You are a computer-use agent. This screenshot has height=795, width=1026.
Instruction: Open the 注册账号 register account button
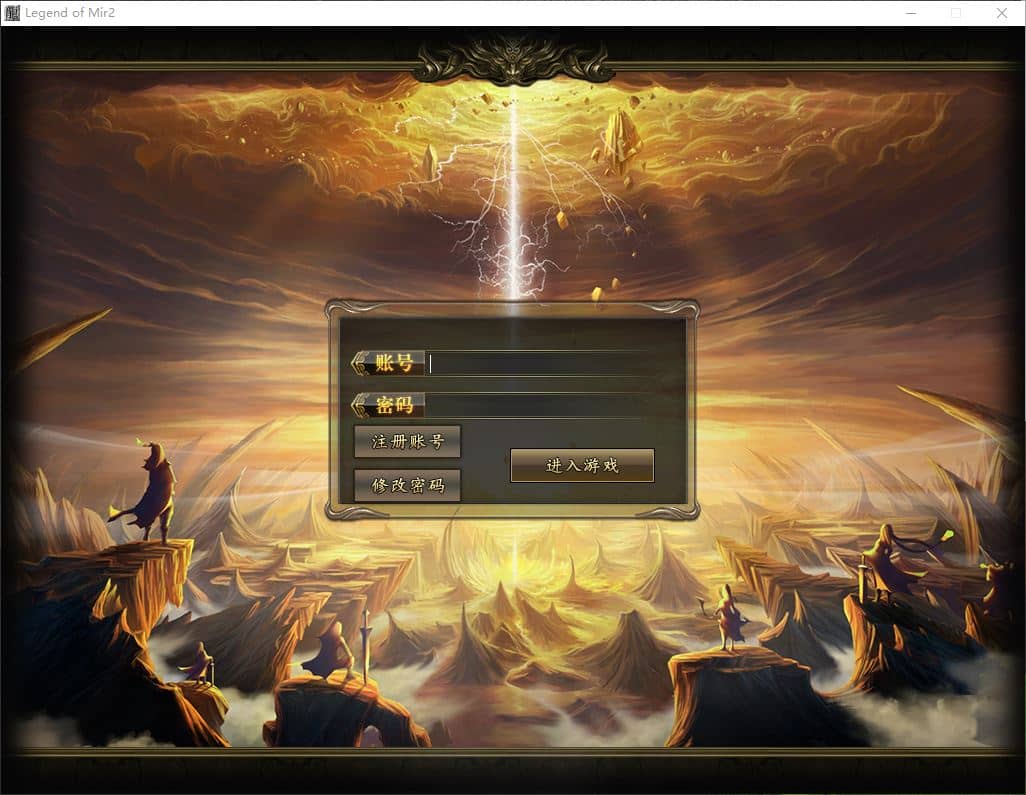pos(408,442)
